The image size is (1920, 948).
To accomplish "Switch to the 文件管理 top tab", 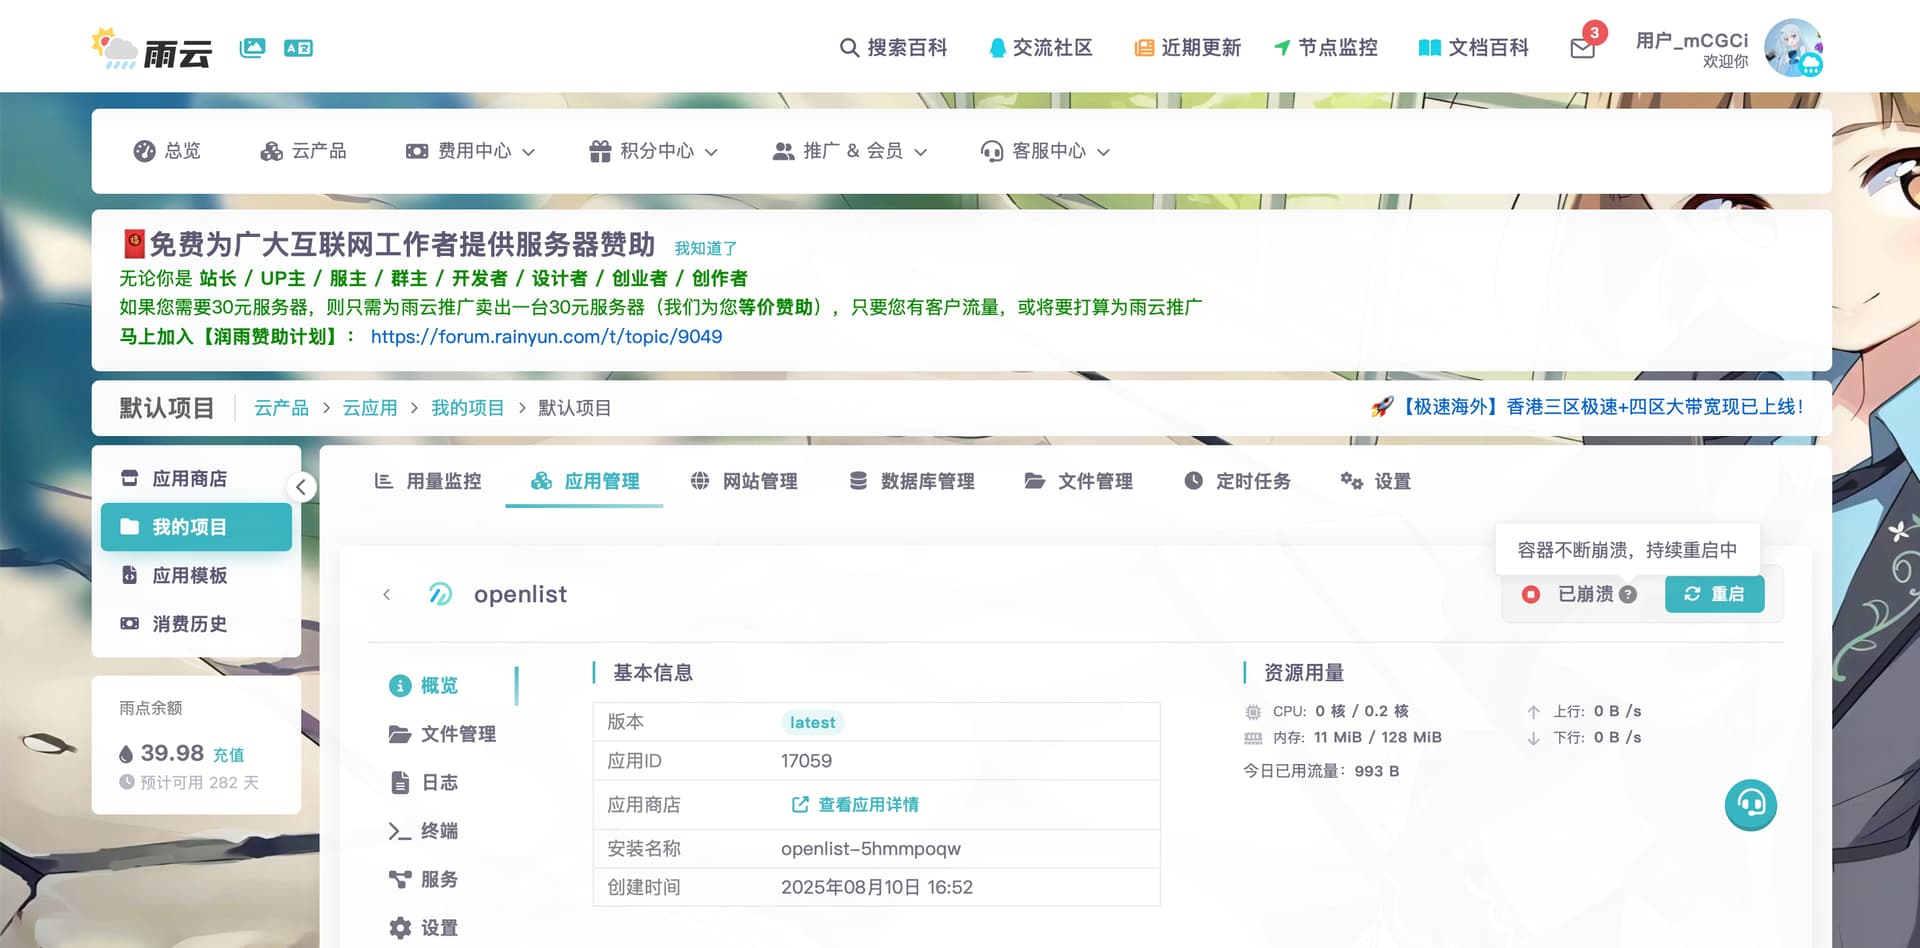I will (x=1078, y=481).
